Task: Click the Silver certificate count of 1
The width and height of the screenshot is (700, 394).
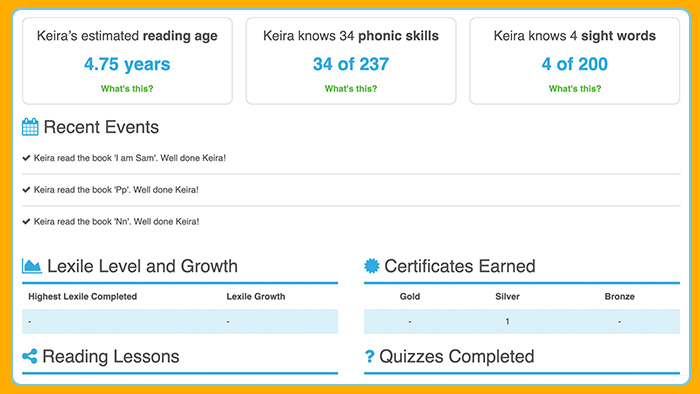Action: tap(507, 321)
